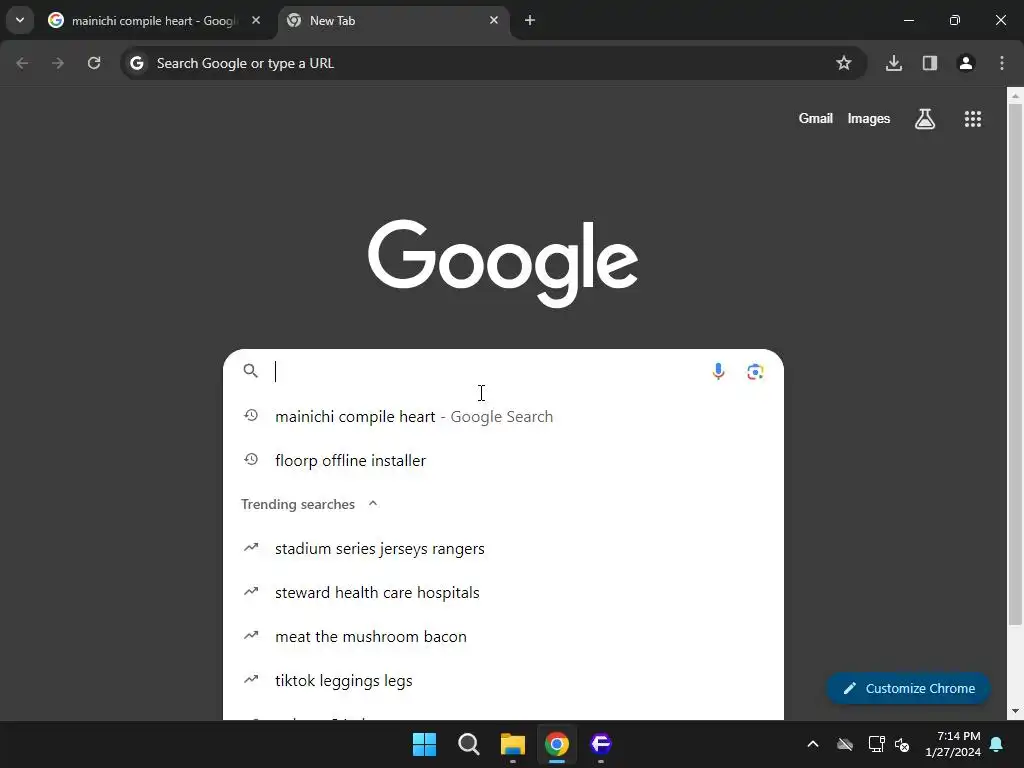This screenshot has height=768, width=1024.
Task: Open File Explorer from taskbar
Action: tap(513, 744)
